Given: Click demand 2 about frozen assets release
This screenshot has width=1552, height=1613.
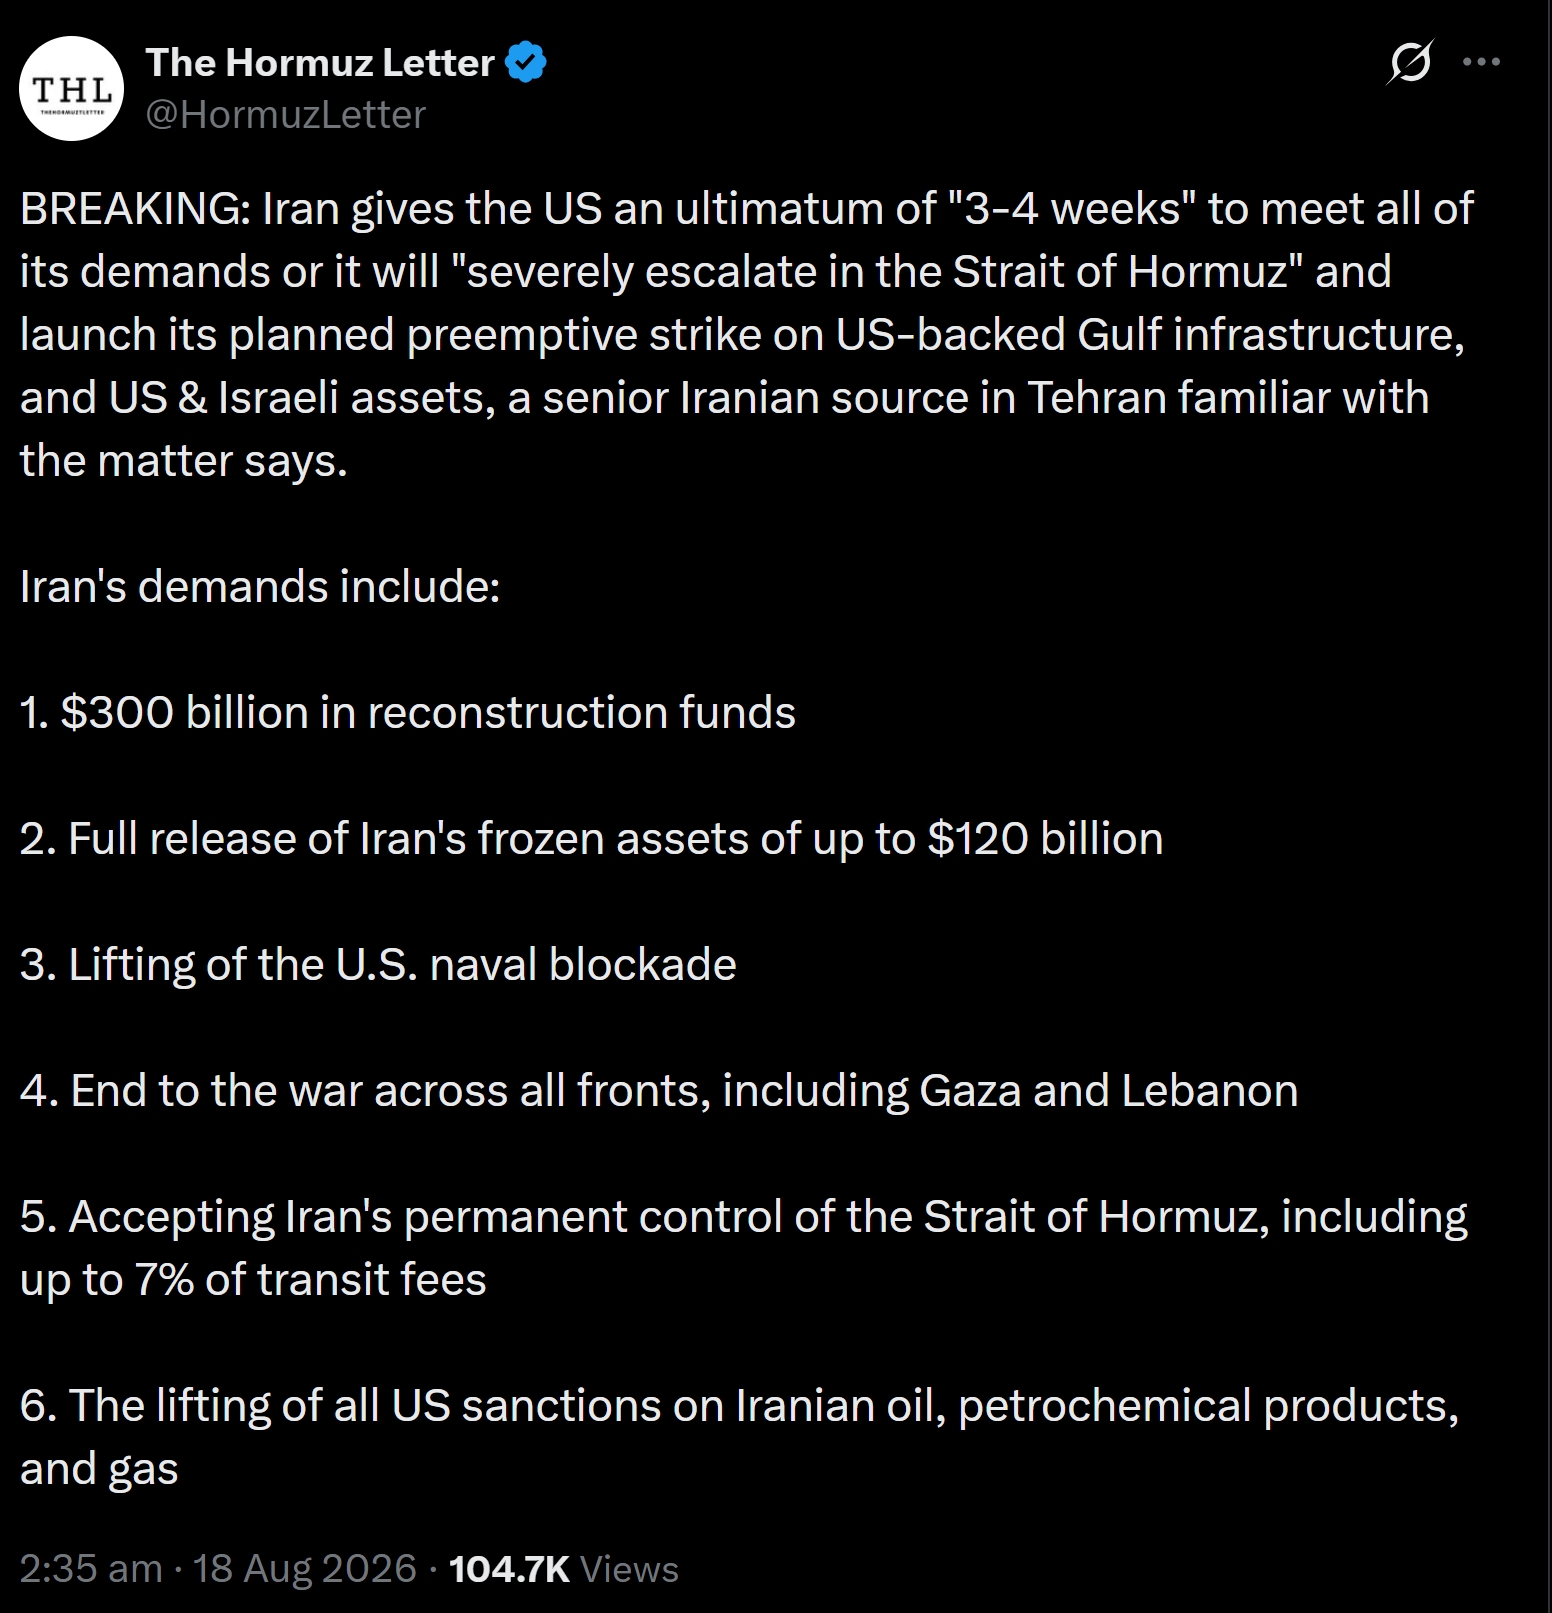Looking at the screenshot, I should click(x=592, y=839).
